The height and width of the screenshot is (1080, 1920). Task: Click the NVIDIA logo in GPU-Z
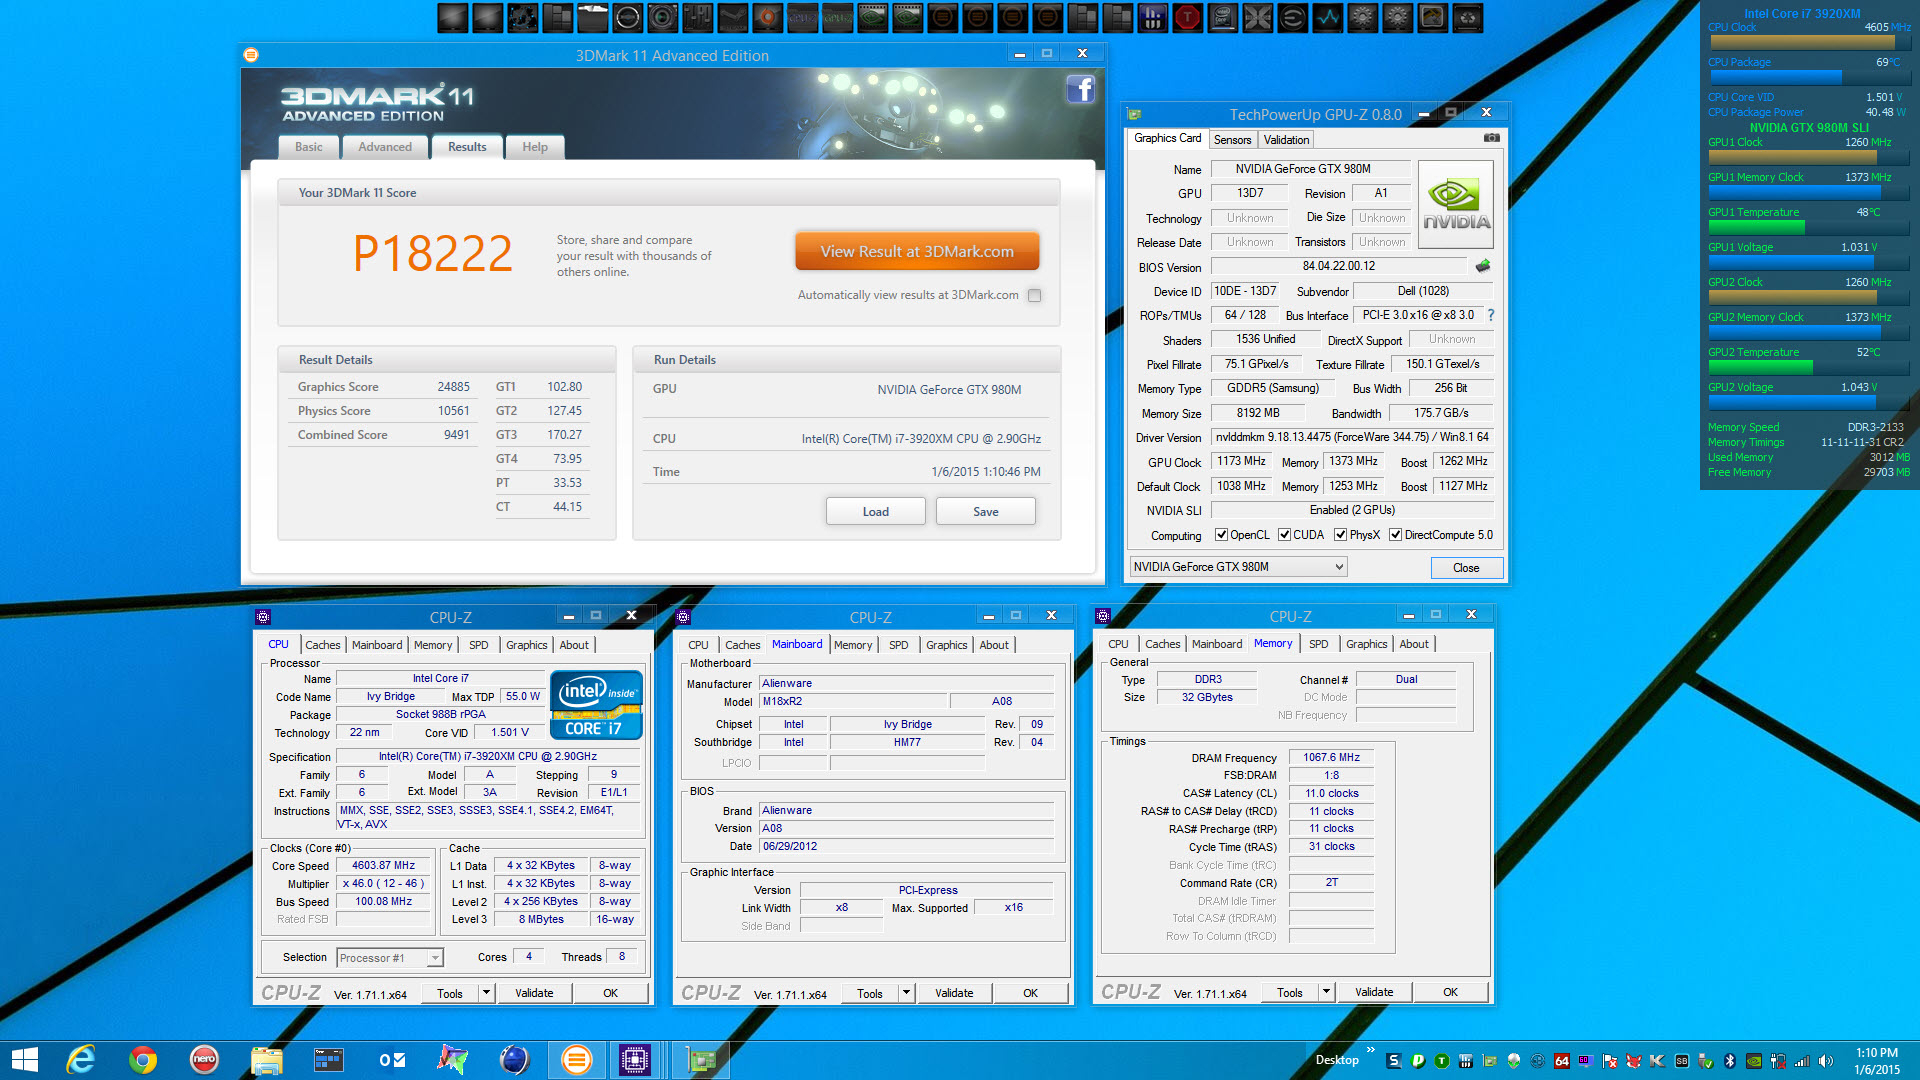pos(1456,205)
